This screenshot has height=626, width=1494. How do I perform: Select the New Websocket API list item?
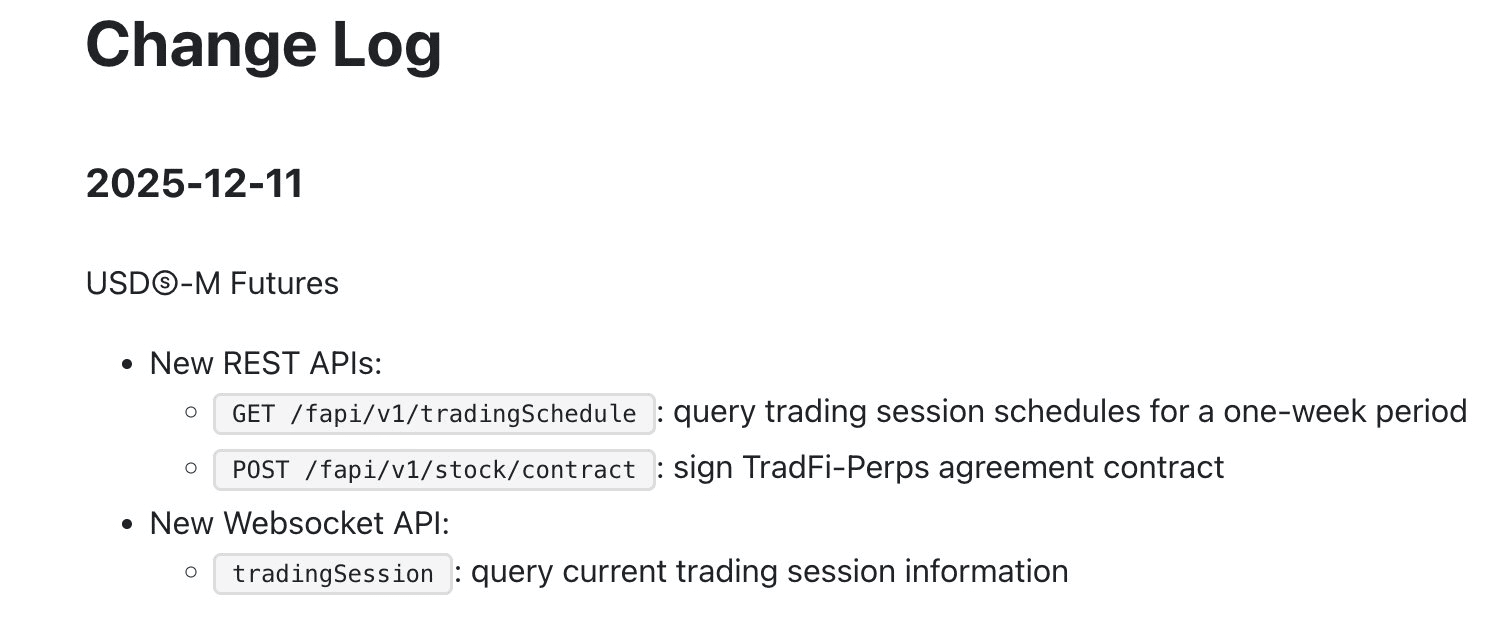pyautogui.click(x=299, y=522)
